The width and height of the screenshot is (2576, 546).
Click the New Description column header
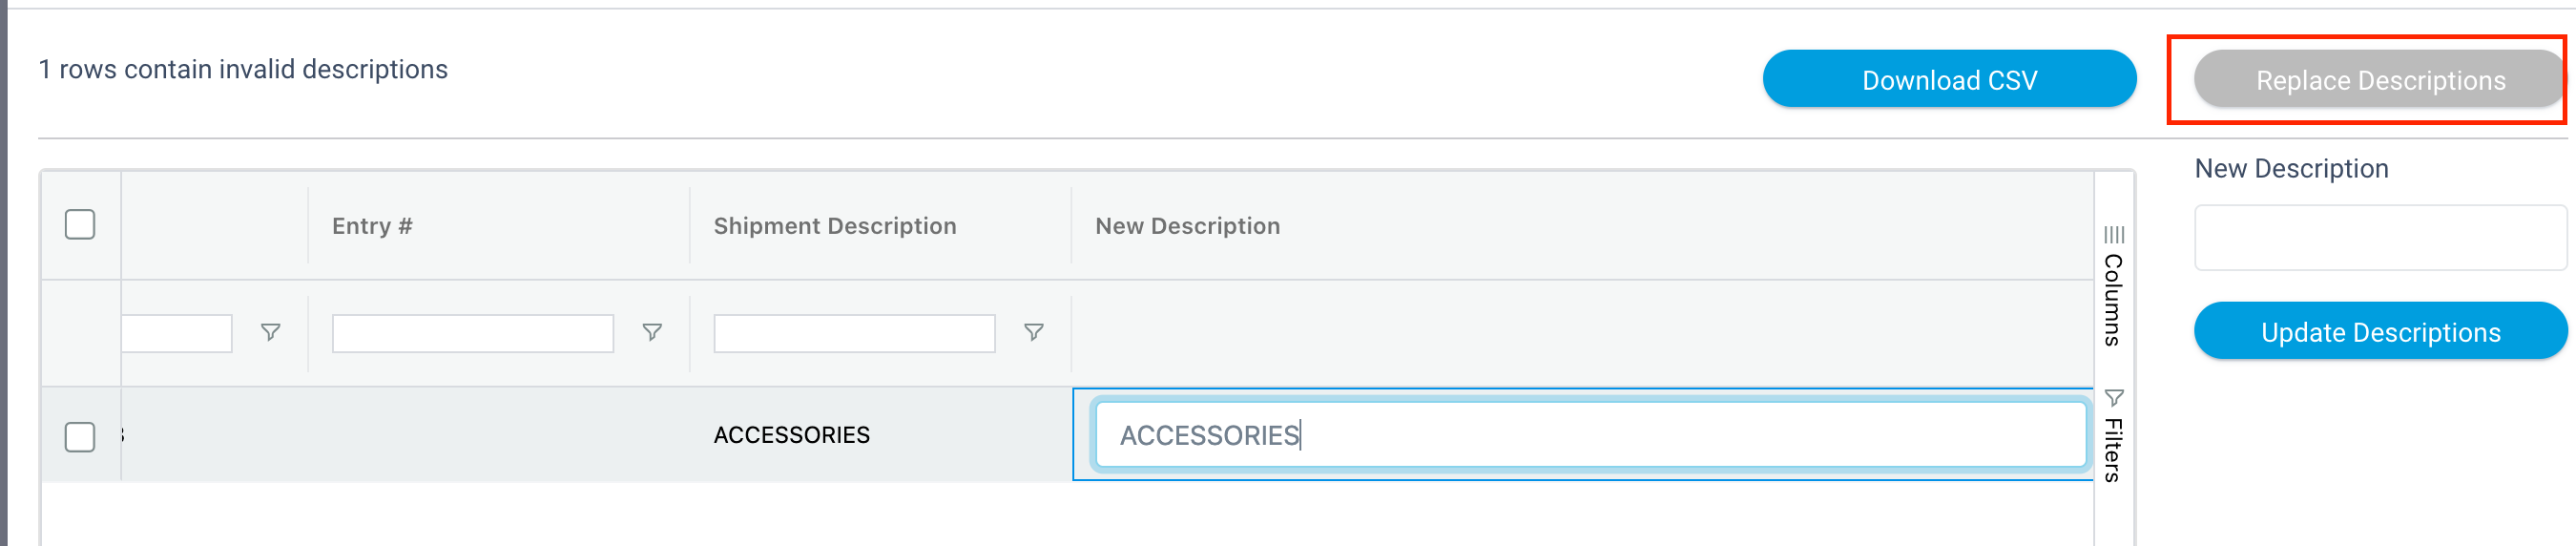click(x=1187, y=226)
